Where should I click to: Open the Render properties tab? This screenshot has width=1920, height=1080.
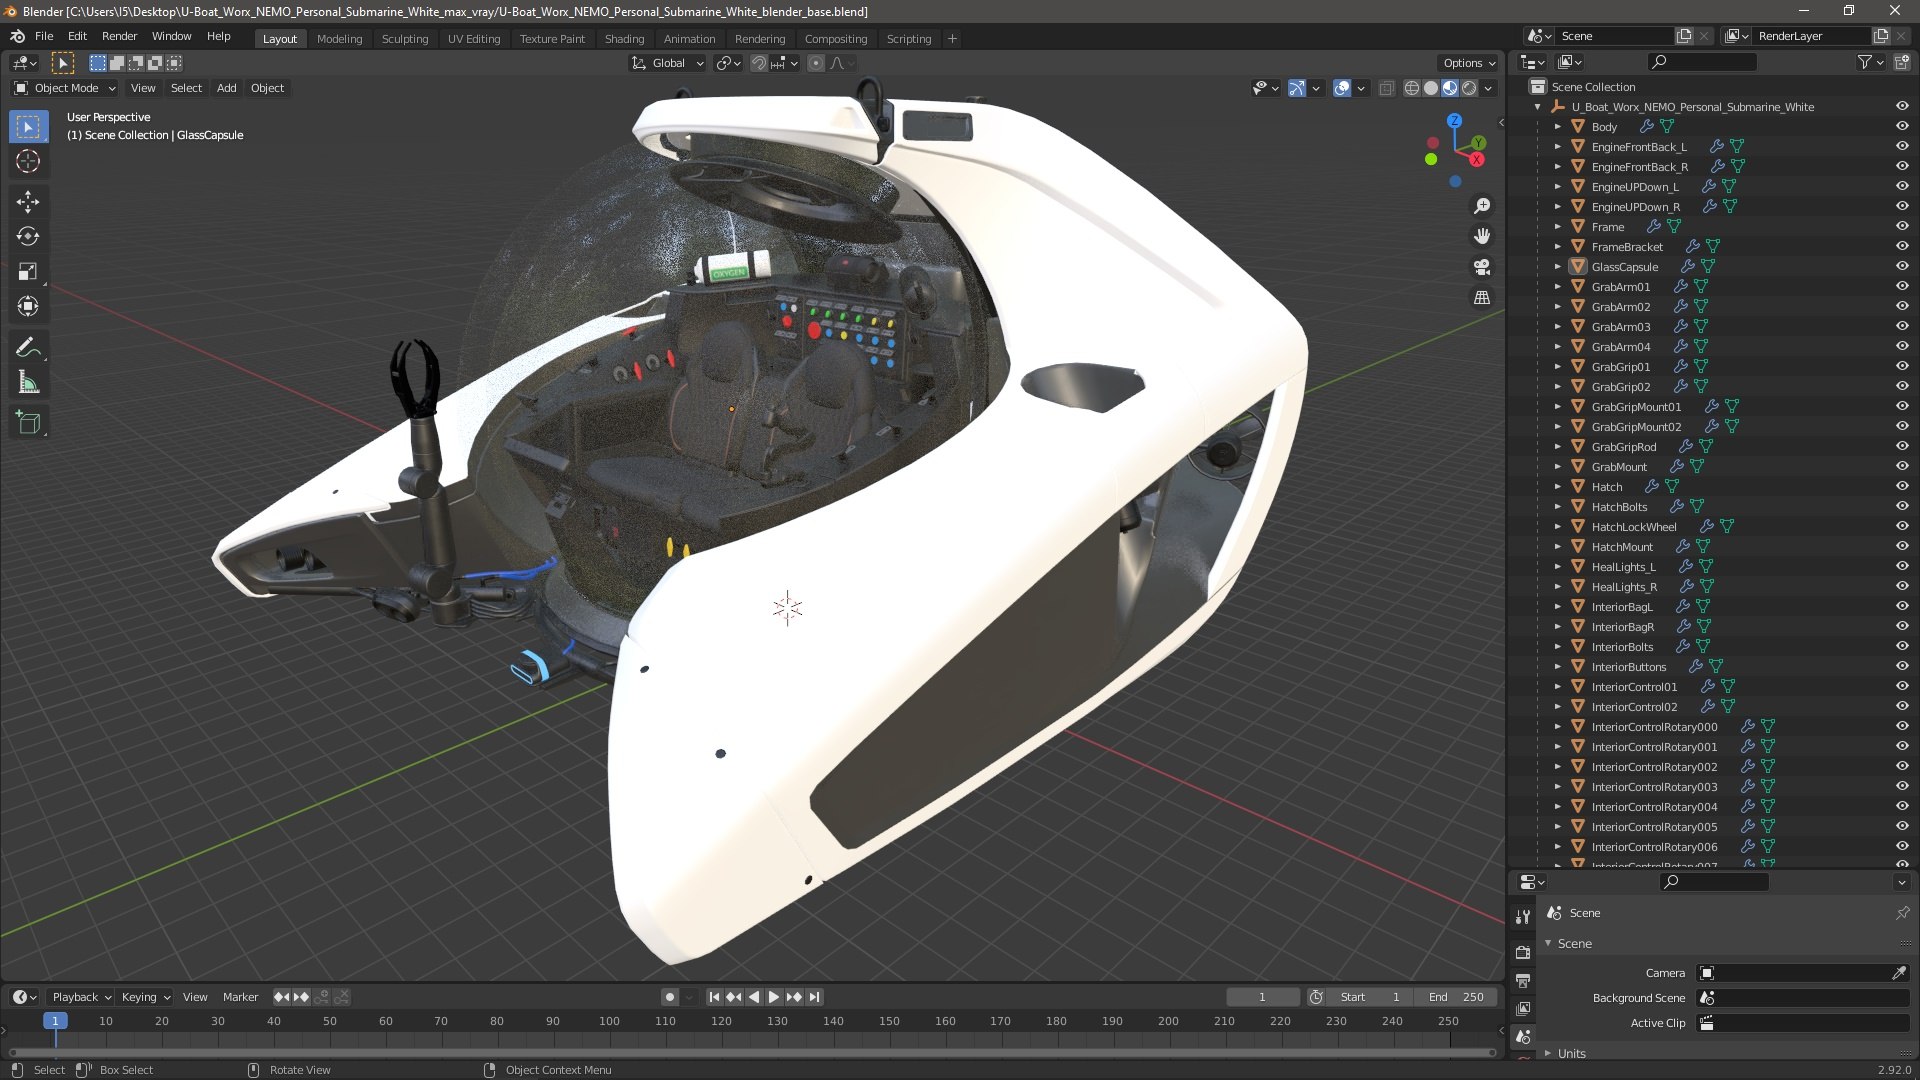(x=1523, y=952)
